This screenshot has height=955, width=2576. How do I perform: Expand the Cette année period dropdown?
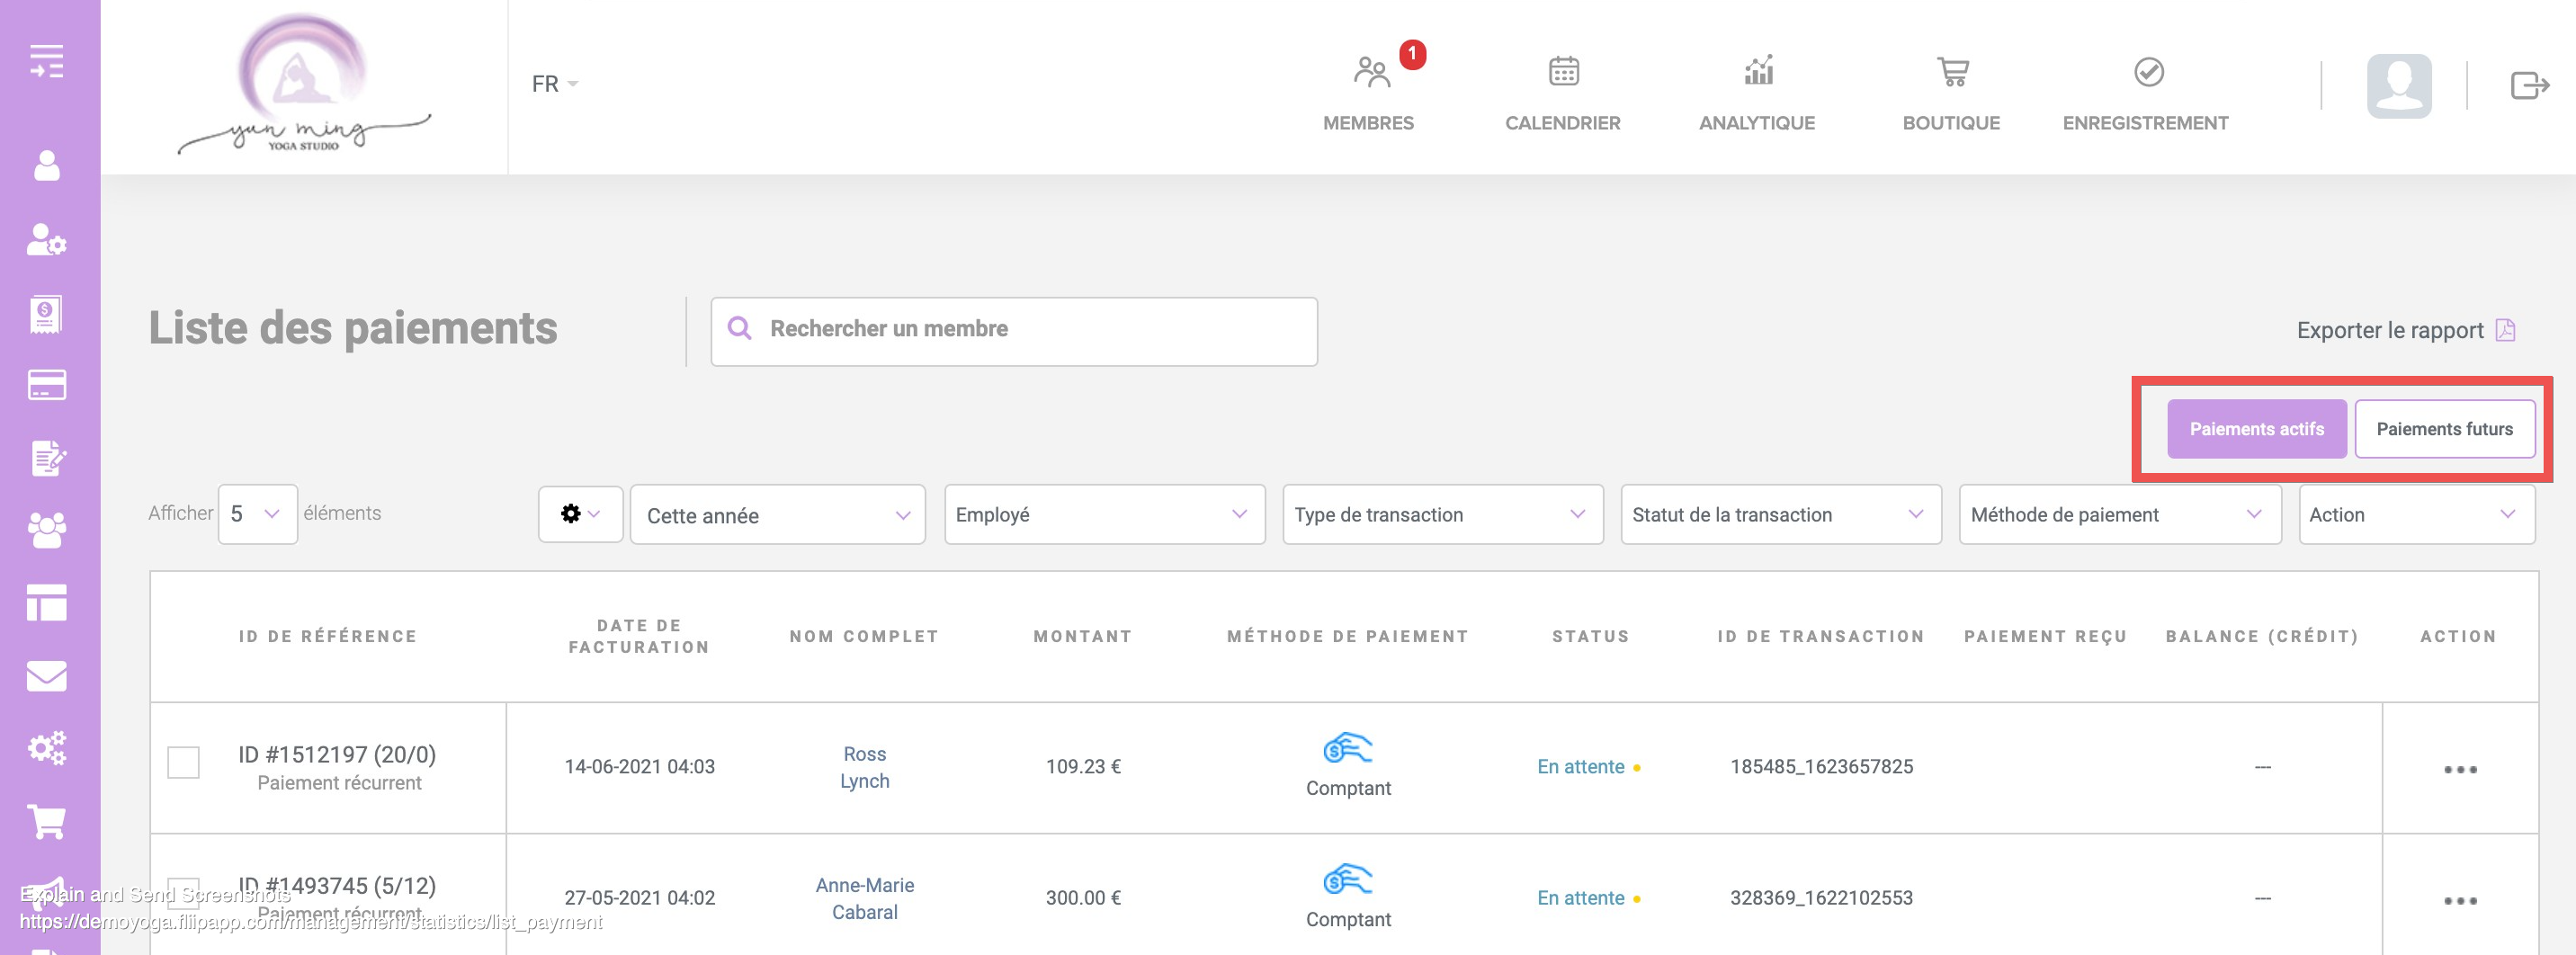coord(777,515)
